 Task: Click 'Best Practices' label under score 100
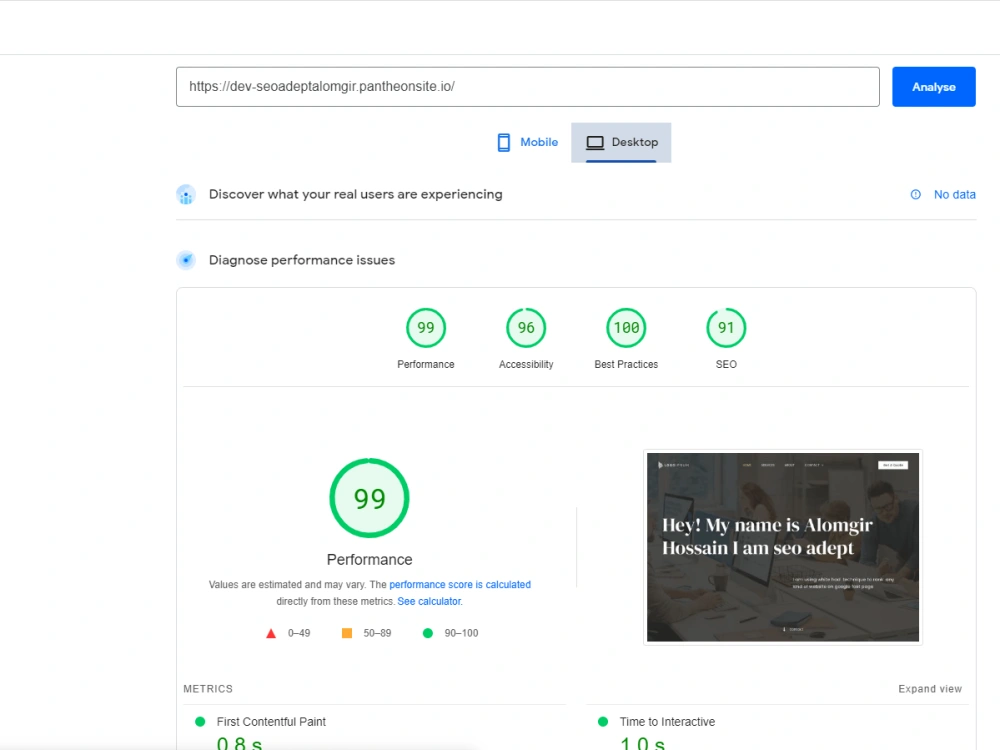[626, 364]
